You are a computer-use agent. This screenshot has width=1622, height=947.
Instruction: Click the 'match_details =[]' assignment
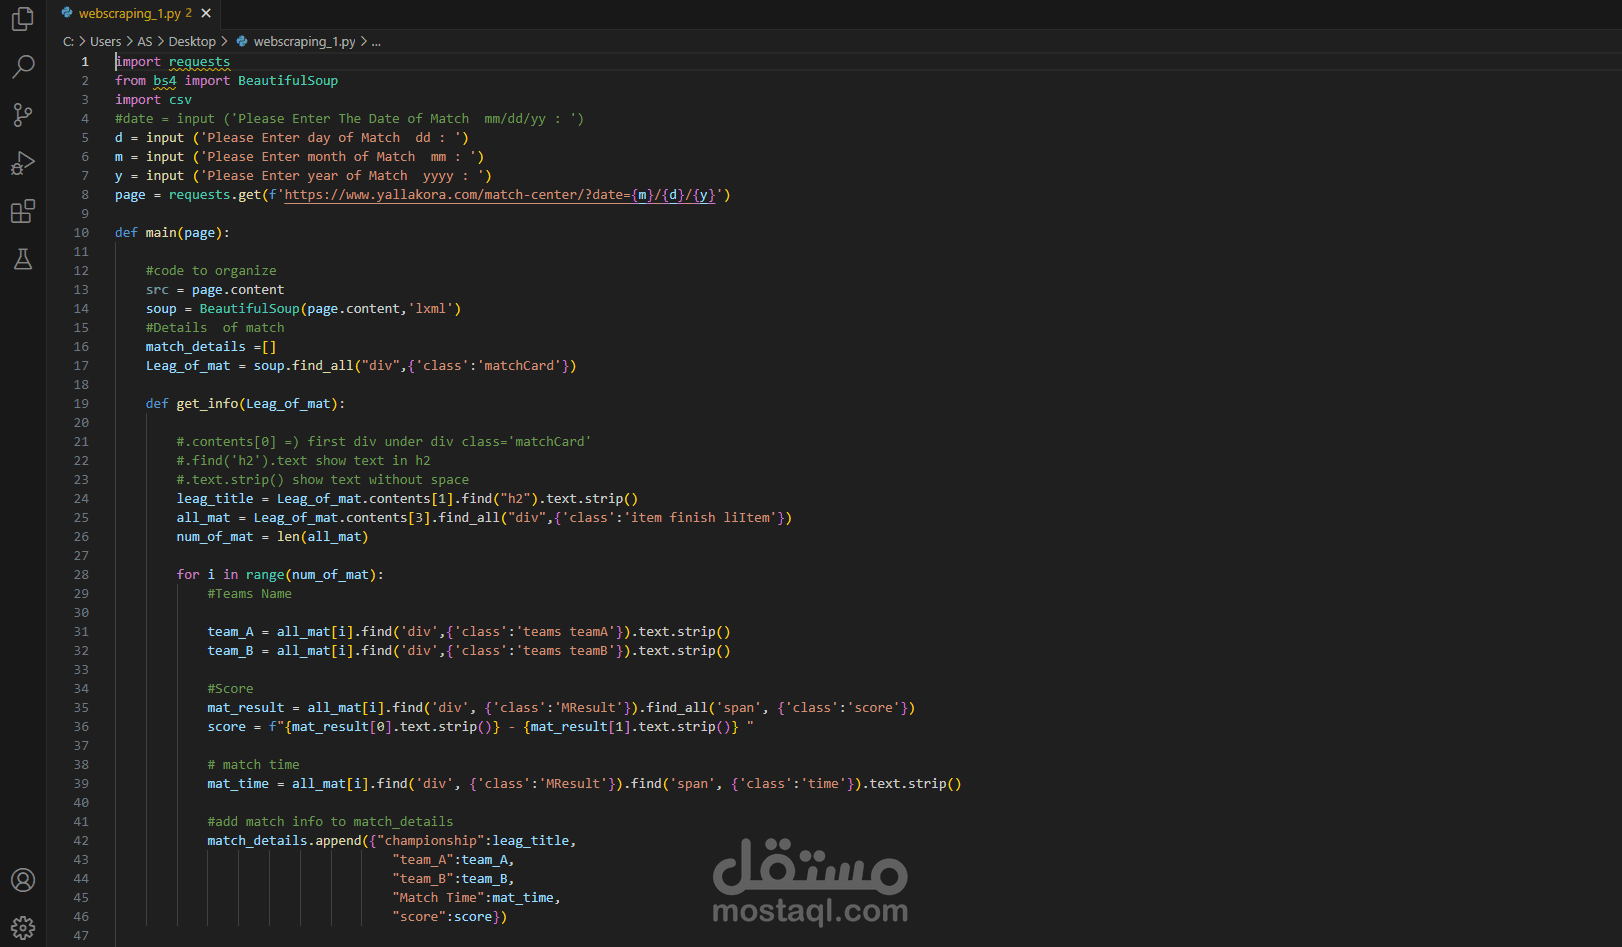211,347
